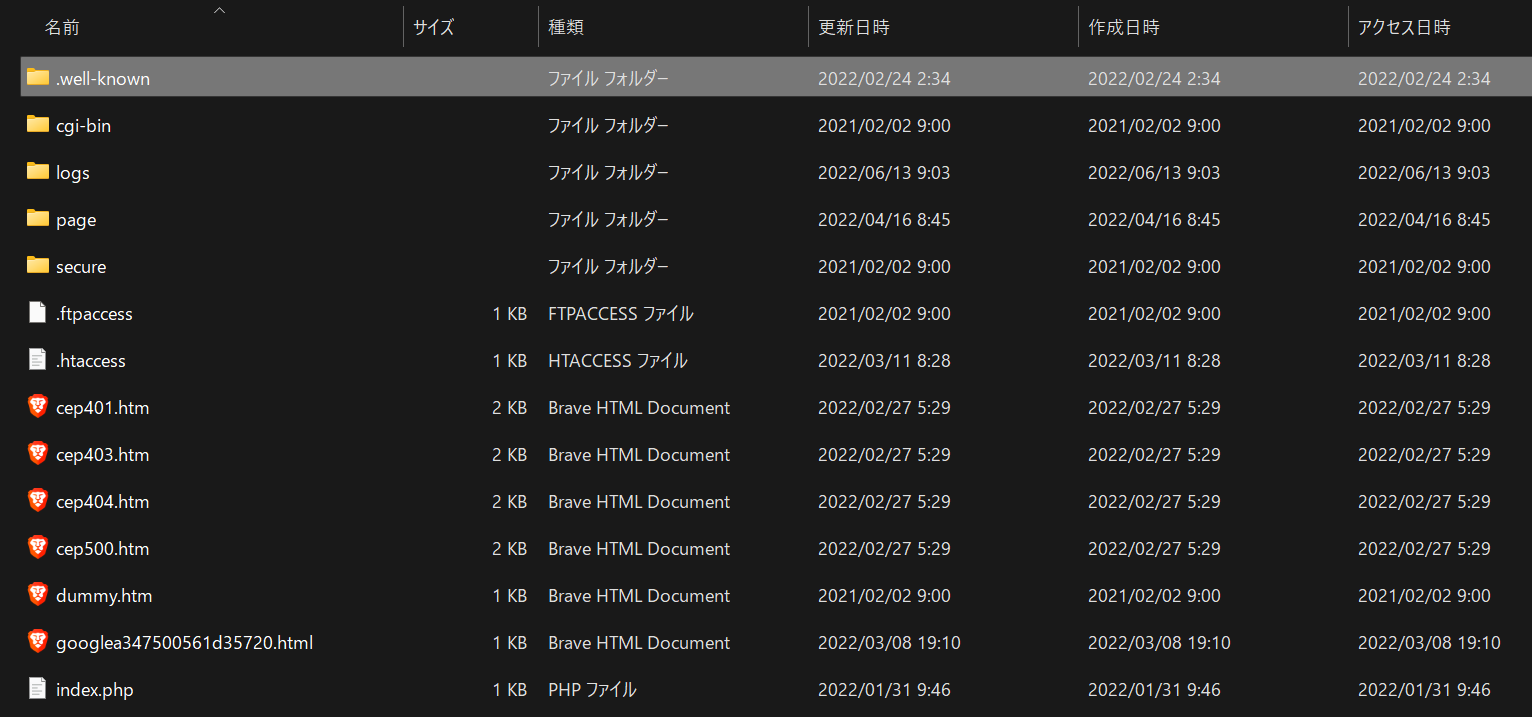Select the logs folder icon
The image size is (1532, 717).
tap(38, 171)
